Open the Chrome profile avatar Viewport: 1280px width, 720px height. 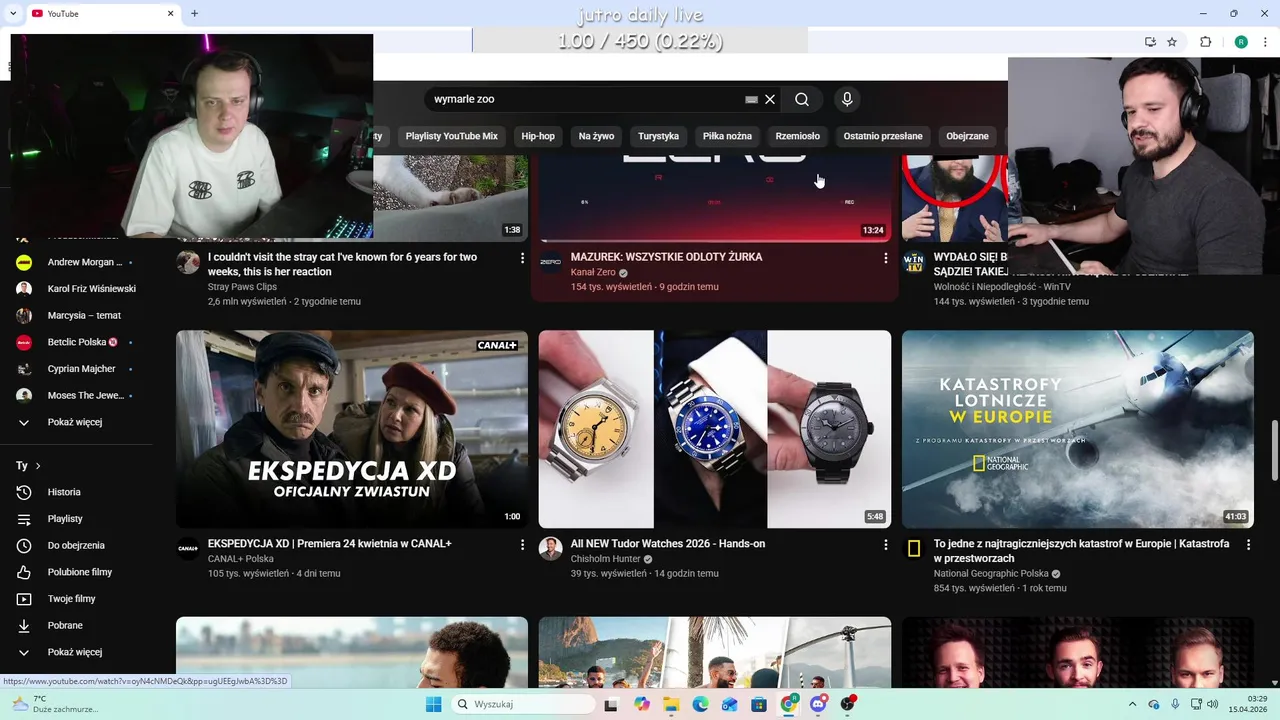pyautogui.click(x=1241, y=42)
